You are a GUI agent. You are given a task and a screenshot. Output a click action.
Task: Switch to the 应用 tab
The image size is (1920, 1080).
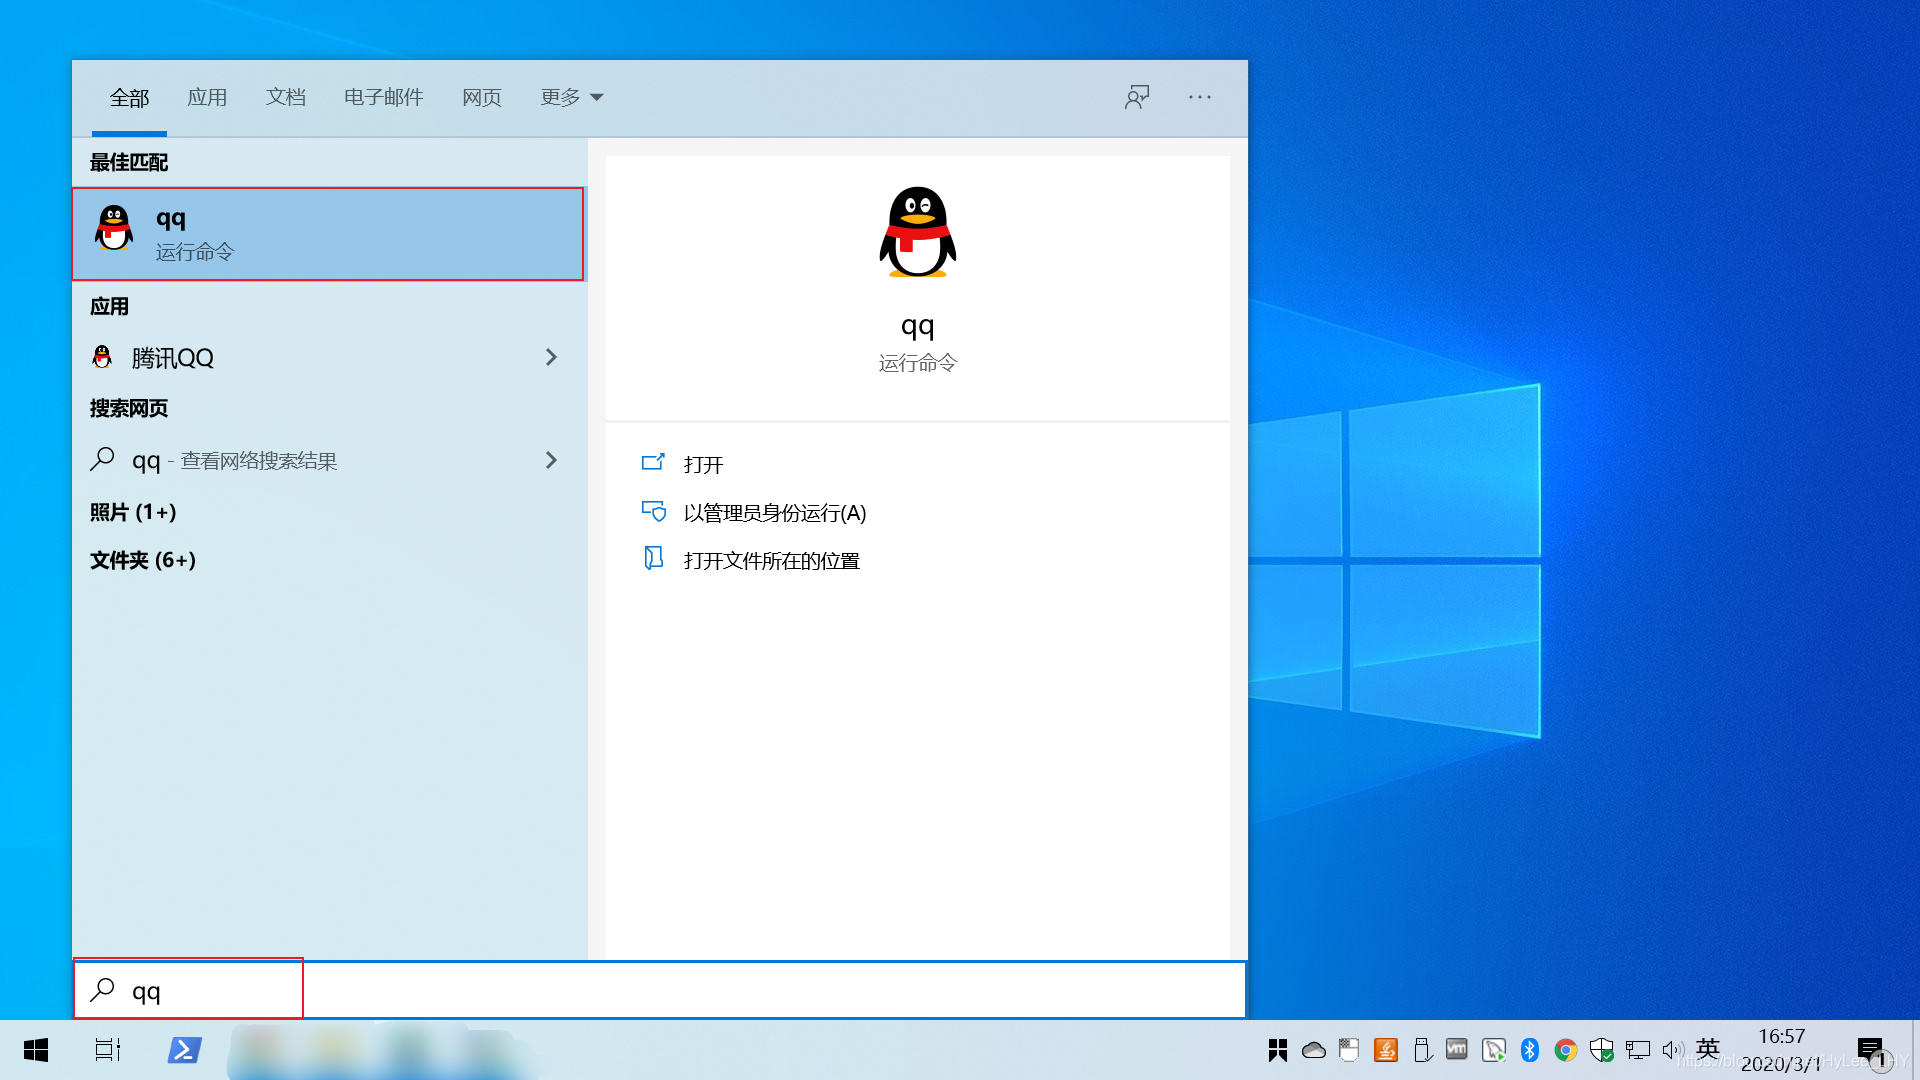[207, 97]
